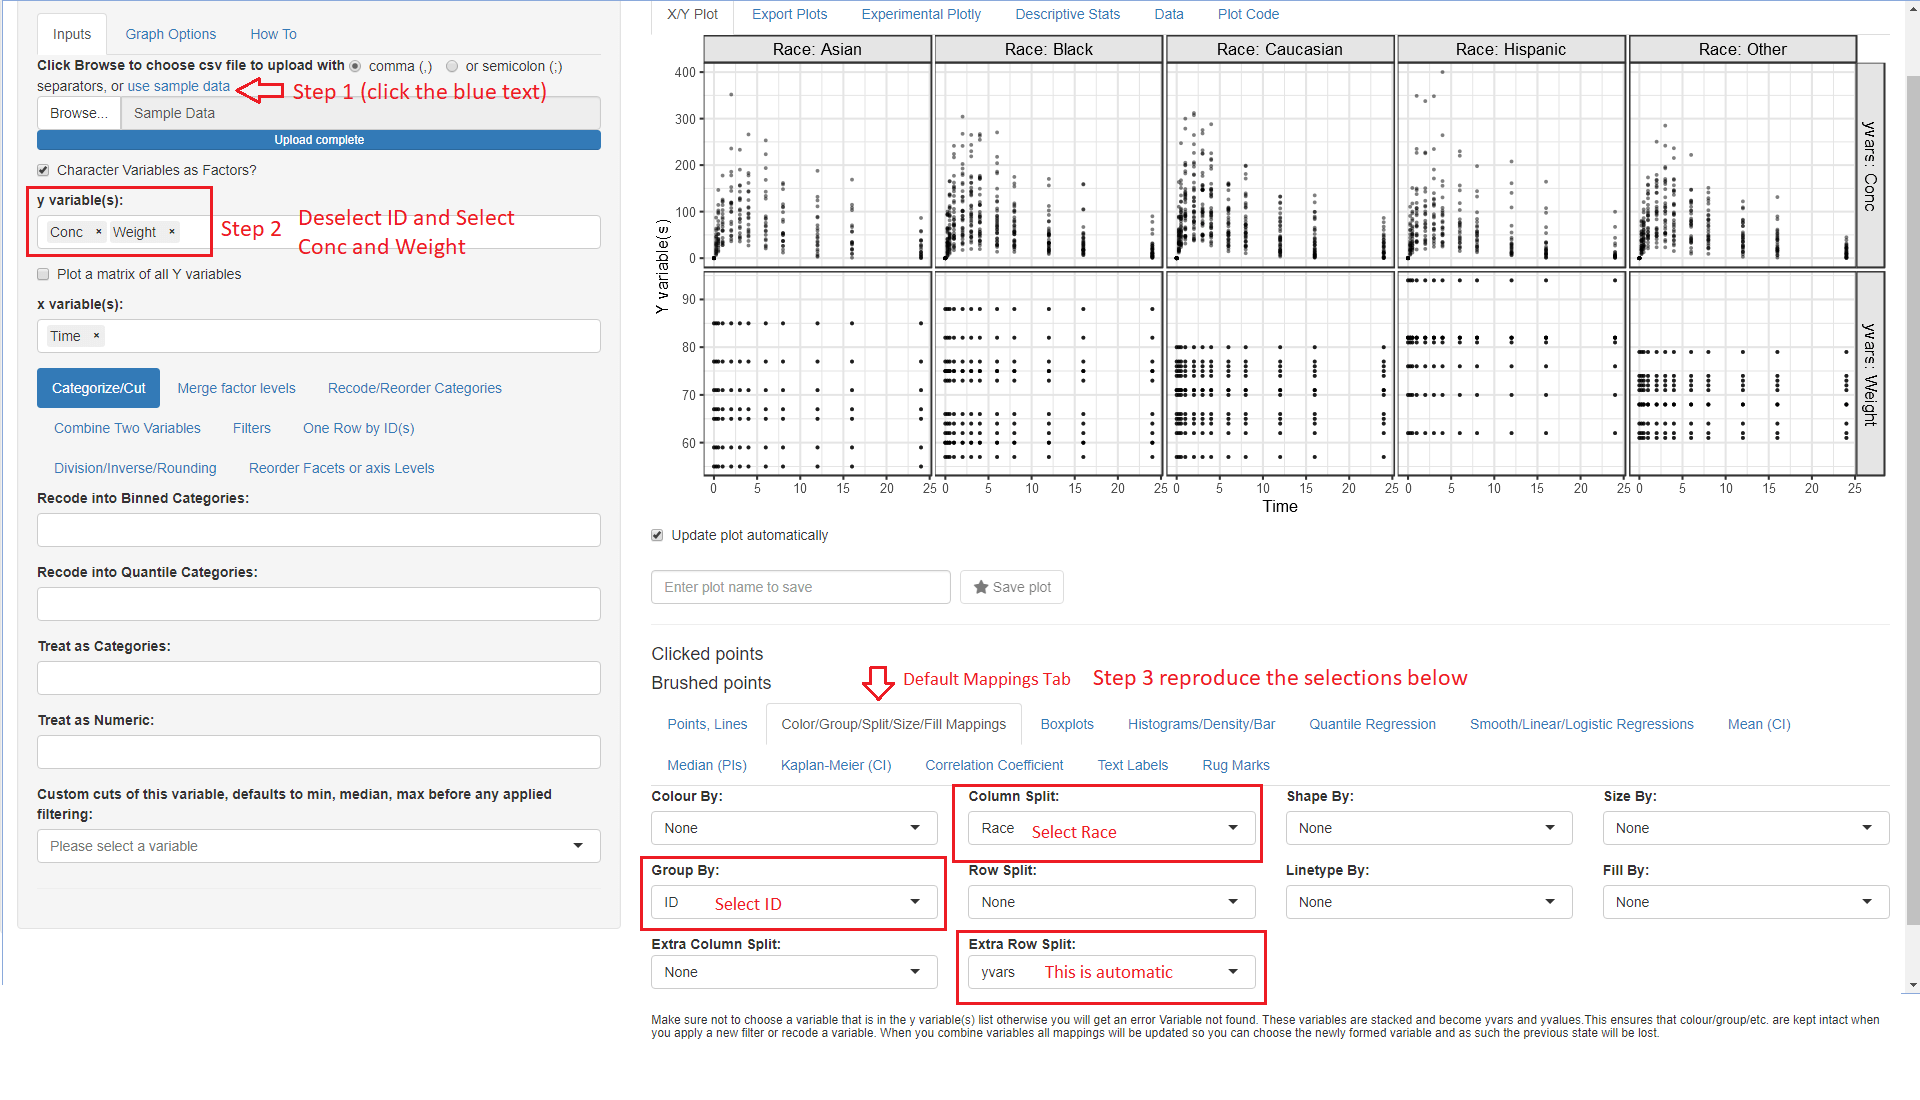This screenshot has height=1100, width=1920.
Task: Click Size By dropdown caret
Action: tap(1866, 828)
